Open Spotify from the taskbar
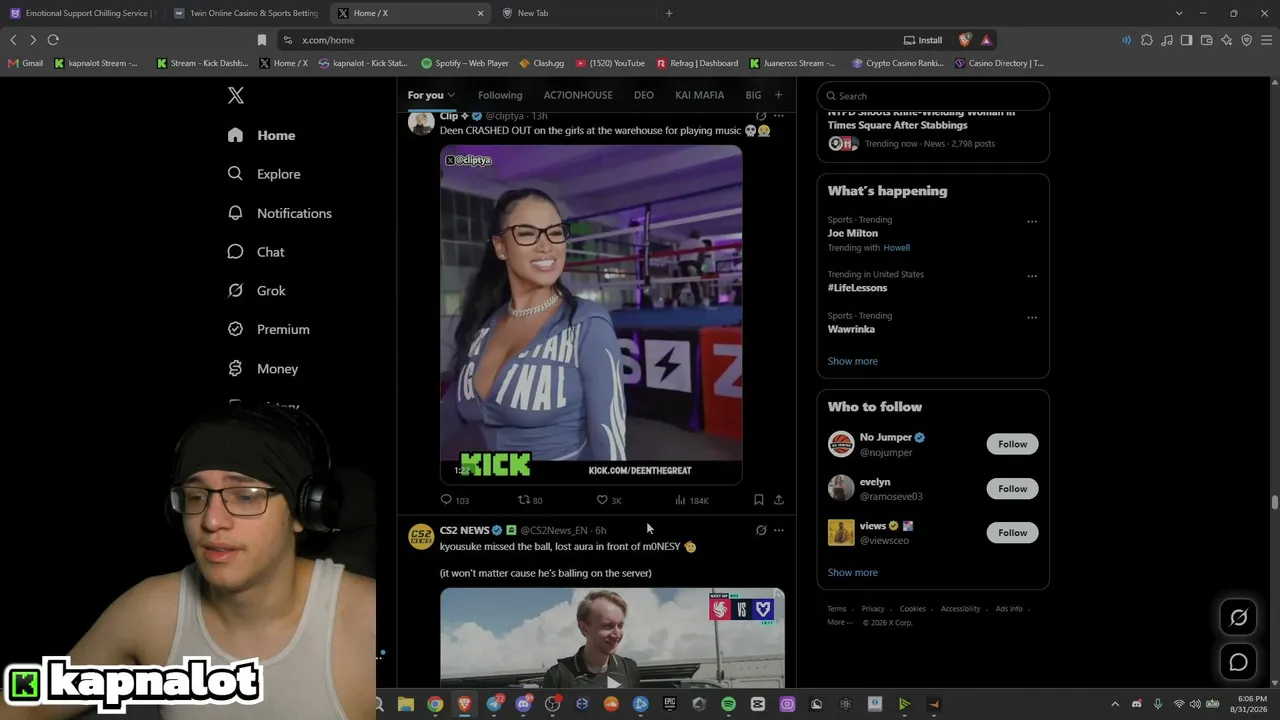This screenshot has width=1280, height=720. [728, 704]
